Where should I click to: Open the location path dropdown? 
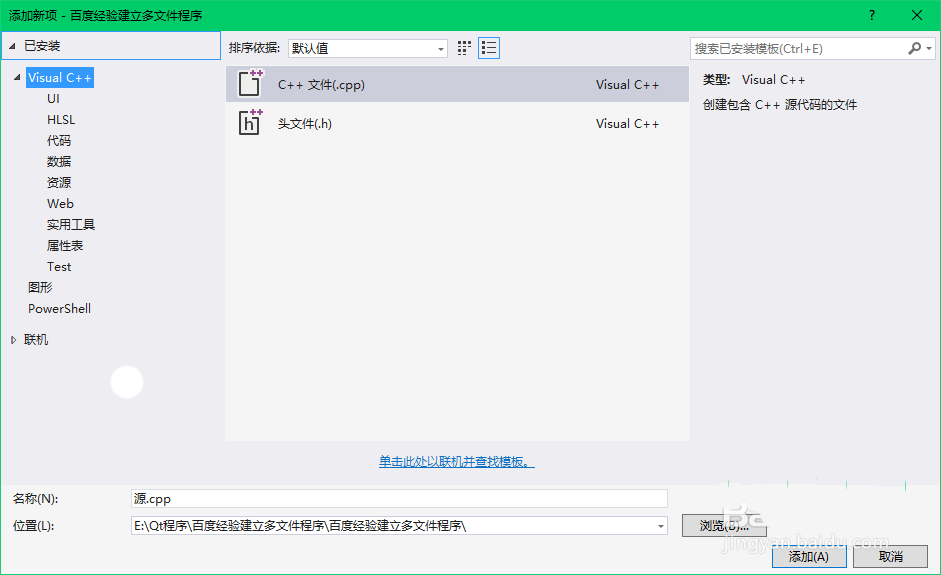click(660, 526)
